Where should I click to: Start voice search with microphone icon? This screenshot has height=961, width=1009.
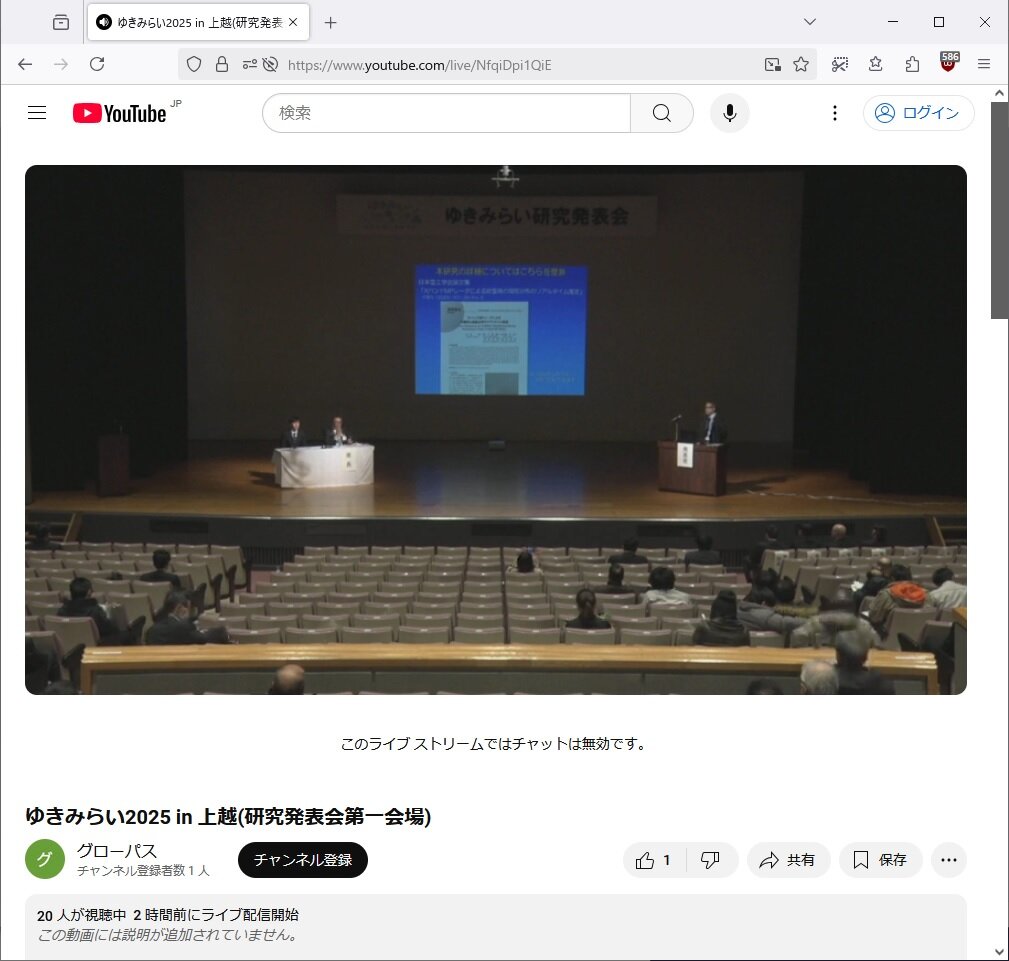pyautogui.click(x=730, y=113)
